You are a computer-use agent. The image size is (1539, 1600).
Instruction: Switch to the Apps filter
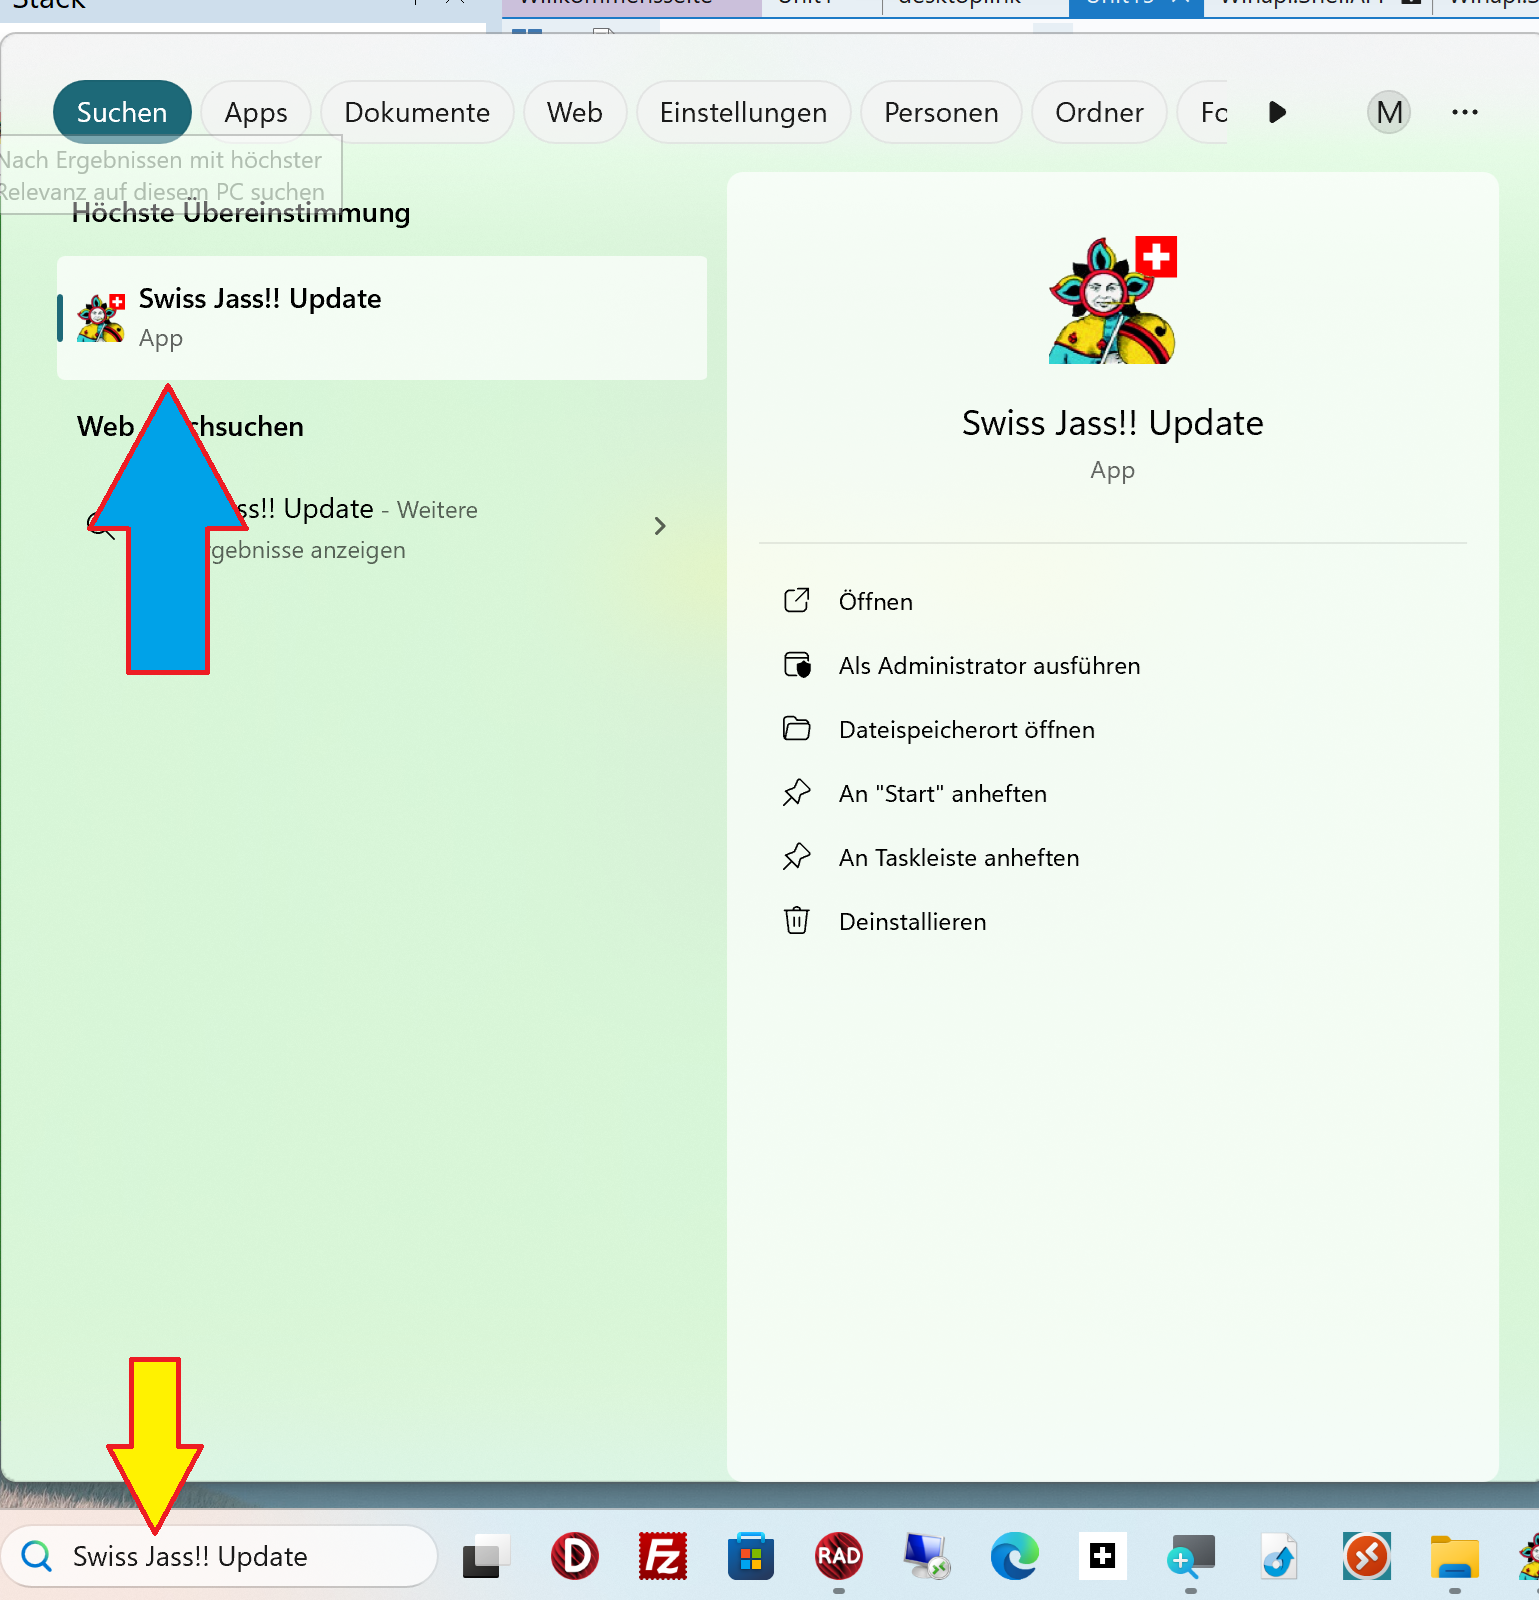click(x=256, y=112)
